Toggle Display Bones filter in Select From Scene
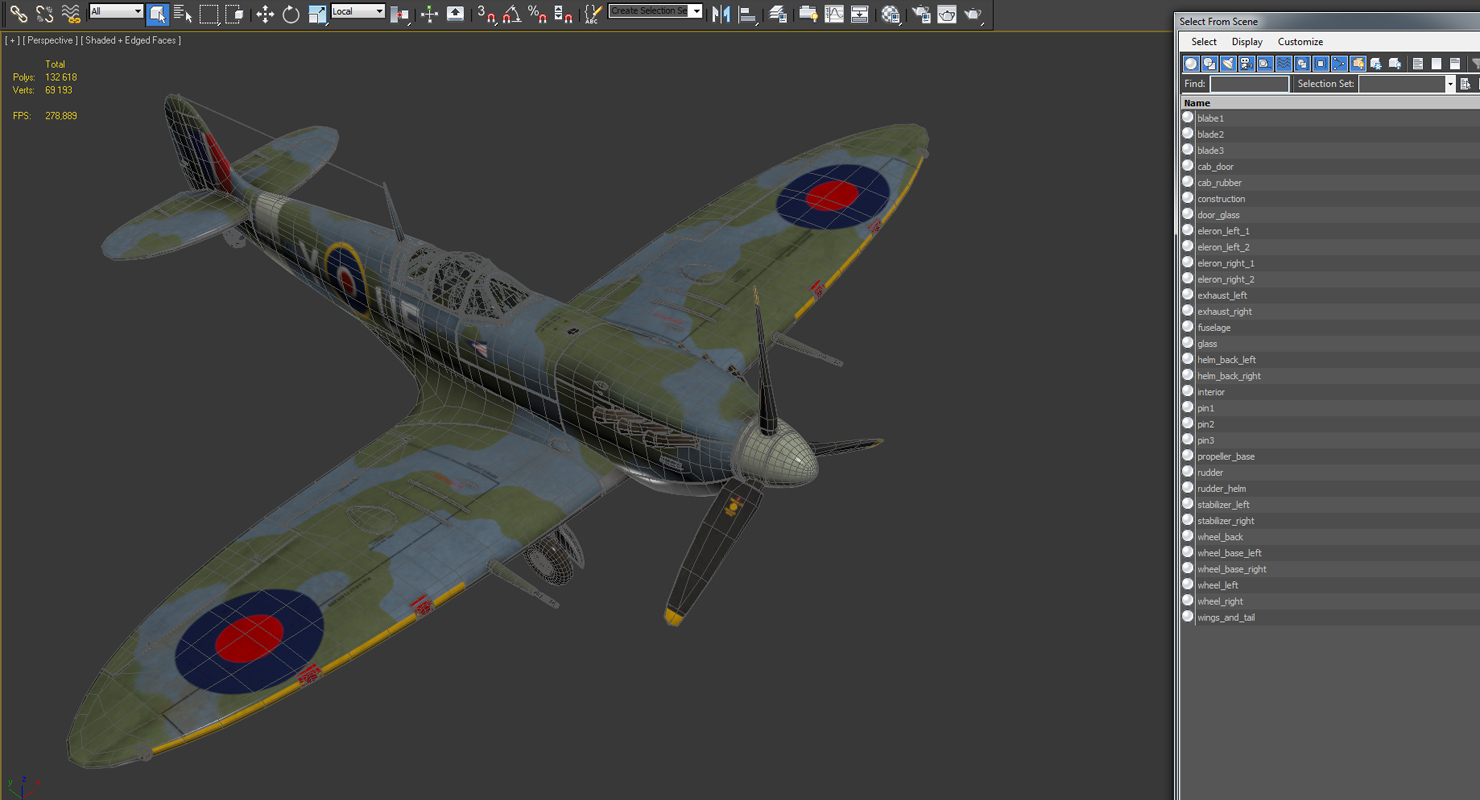Viewport: 1480px width, 800px height. pos(1339,64)
